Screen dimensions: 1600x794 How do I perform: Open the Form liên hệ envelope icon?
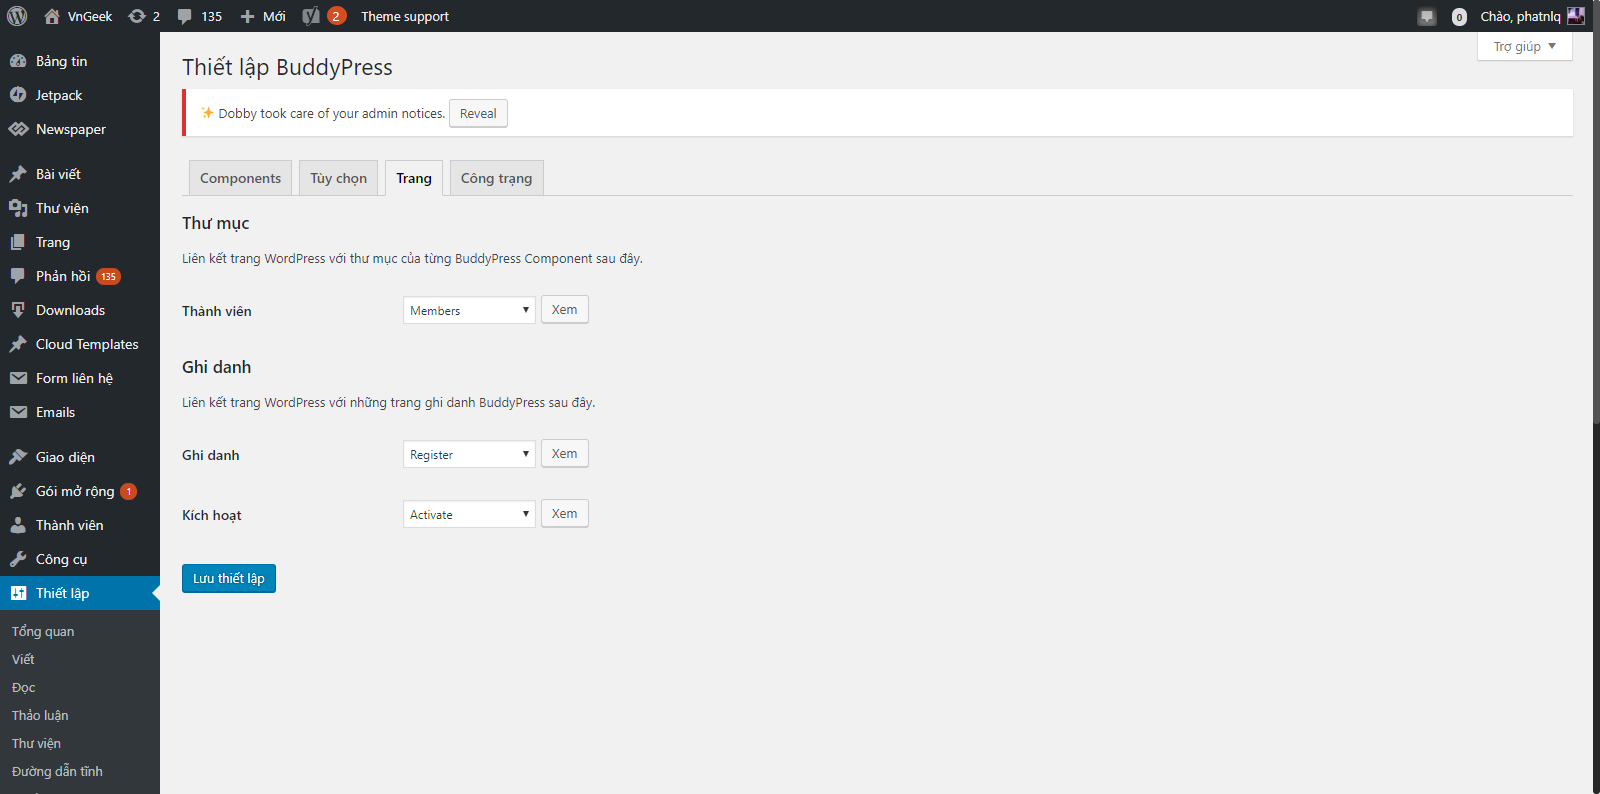click(18, 378)
